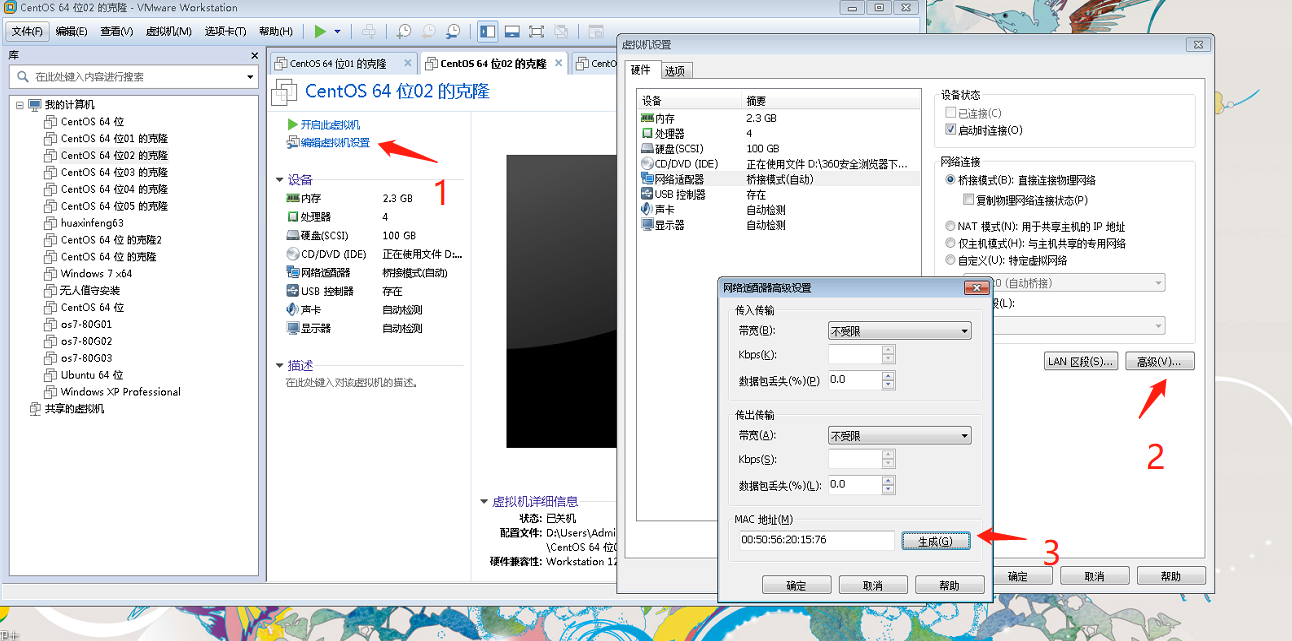Open the 文件(F) menu
Image resolution: width=1292 pixels, height=641 pixels.
point(27,31)
